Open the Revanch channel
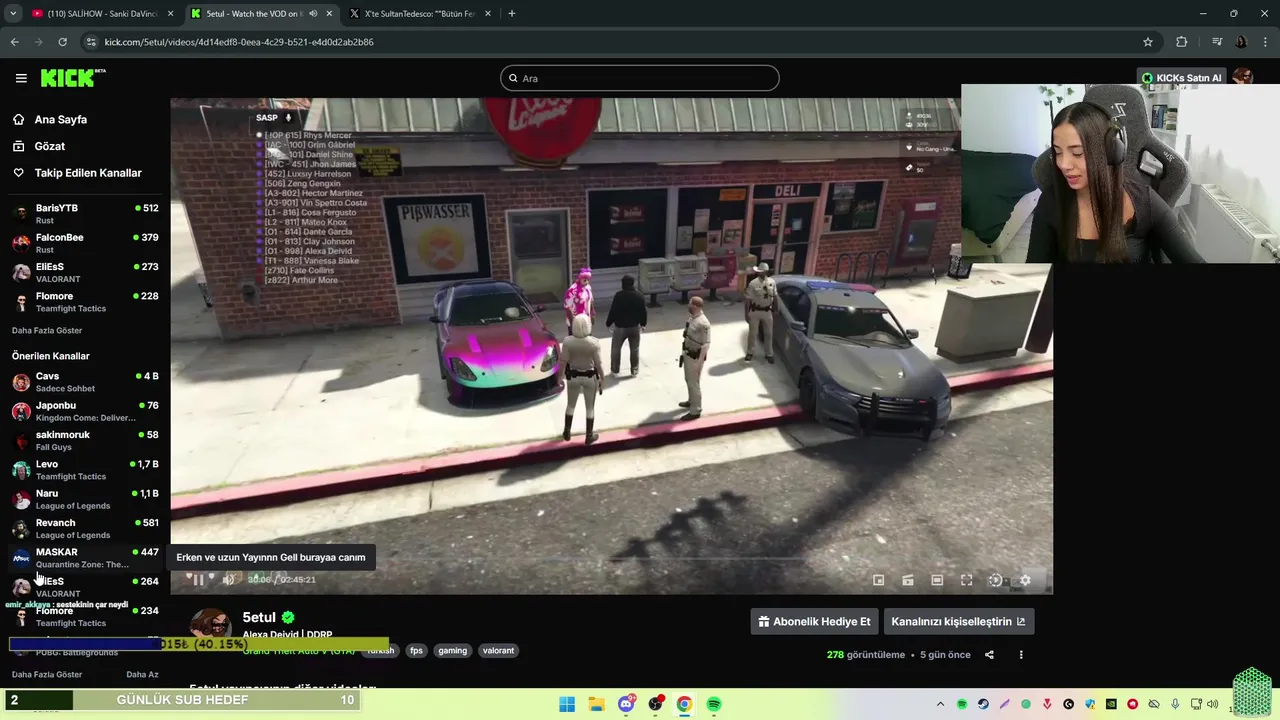The image size is (1280, 720). pos(84,528)
